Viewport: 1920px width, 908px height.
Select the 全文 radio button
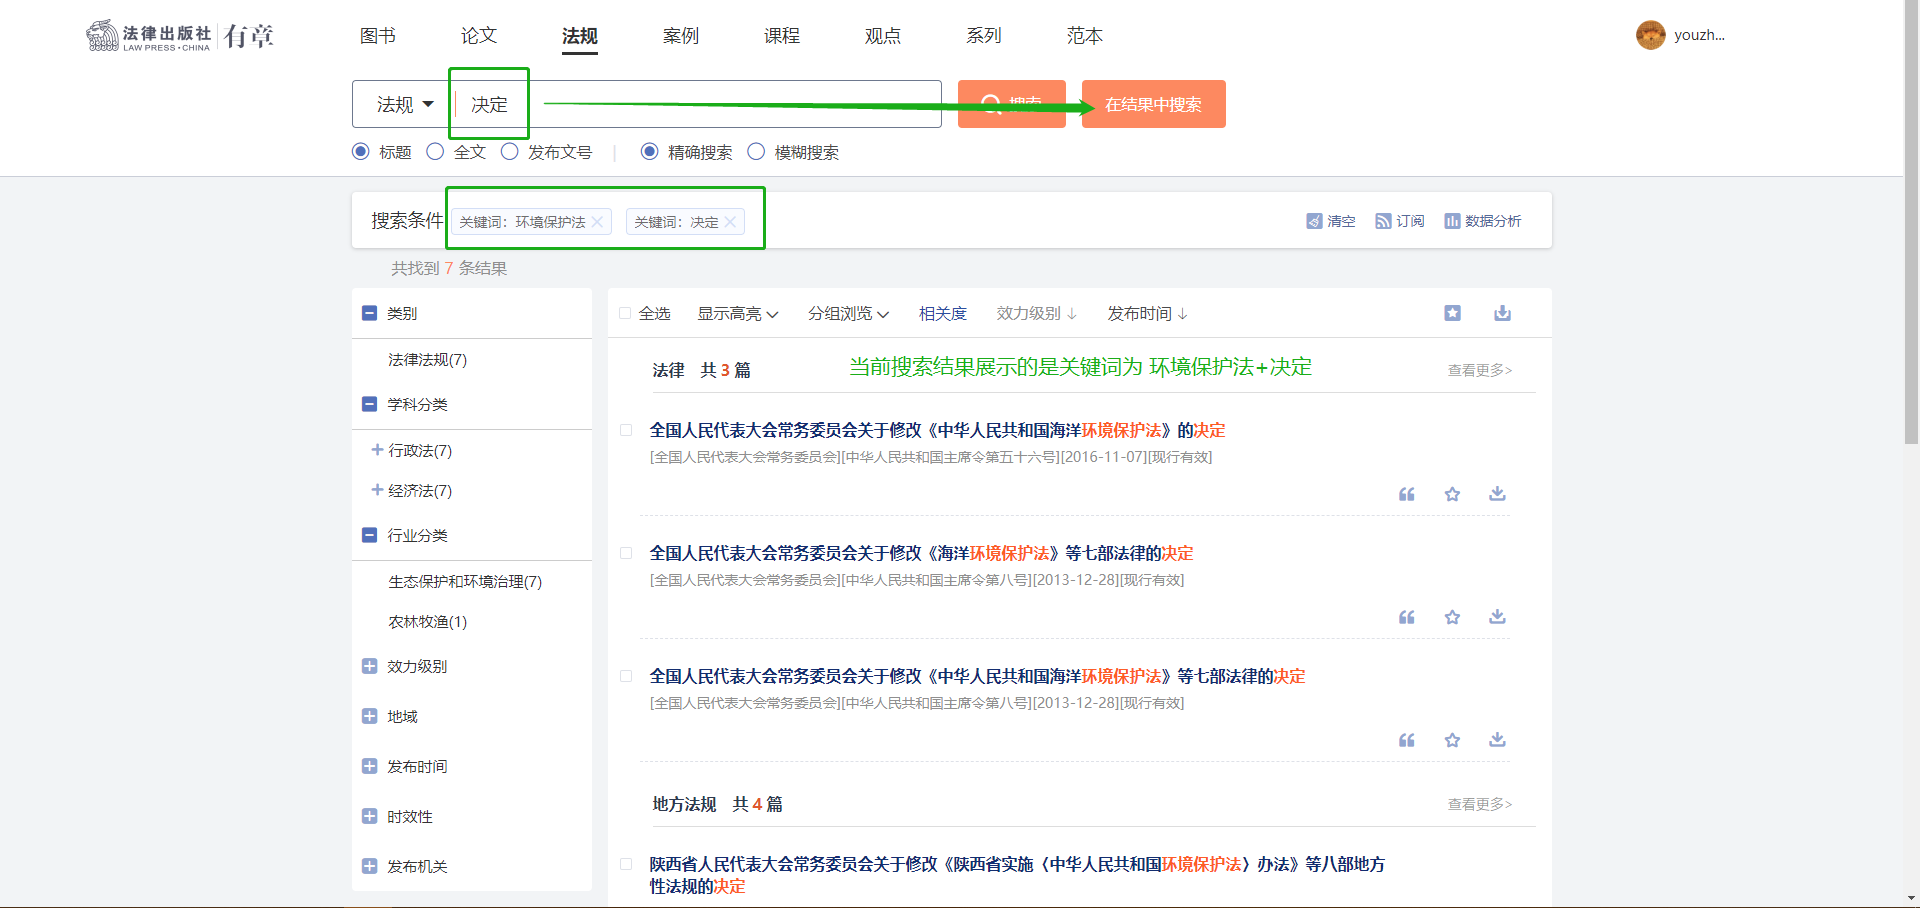435,152
